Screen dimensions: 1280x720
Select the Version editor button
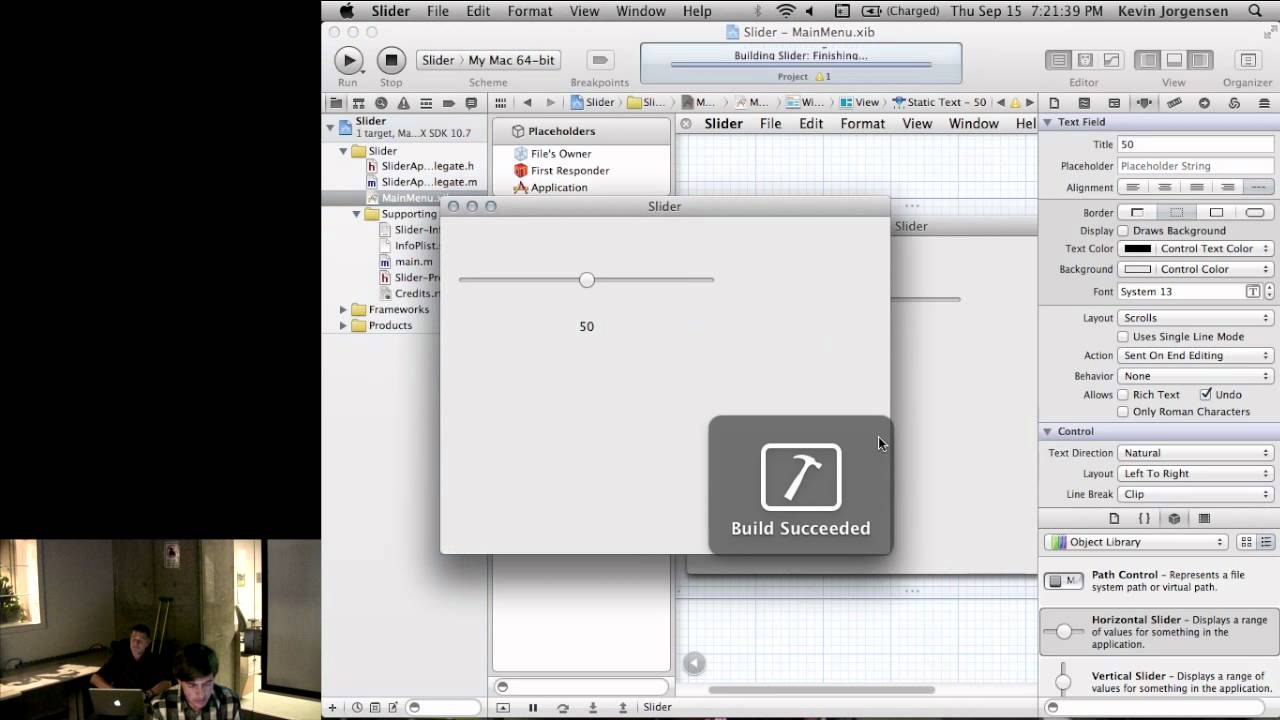tap(1111, 60)
